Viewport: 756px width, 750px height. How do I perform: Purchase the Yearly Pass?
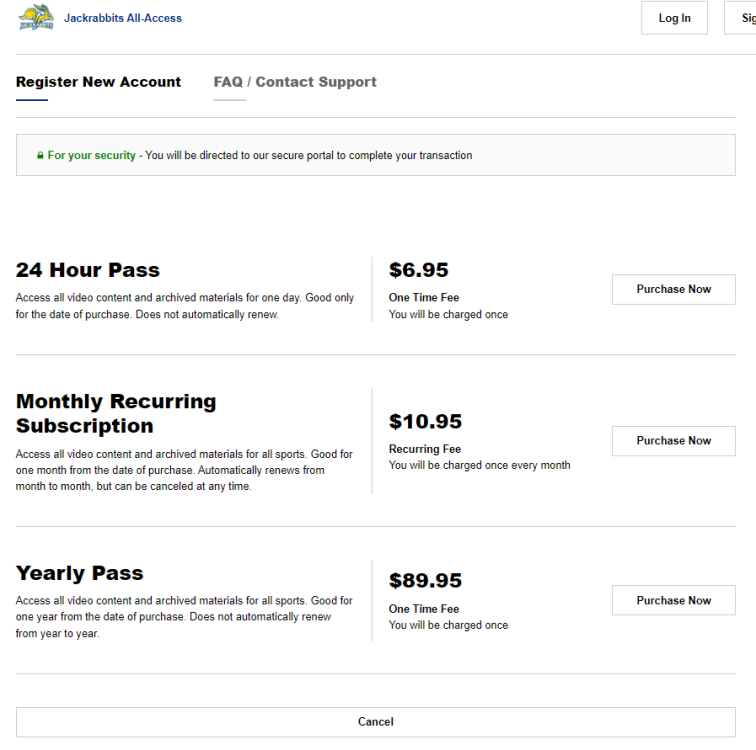(x=674, y=600)
